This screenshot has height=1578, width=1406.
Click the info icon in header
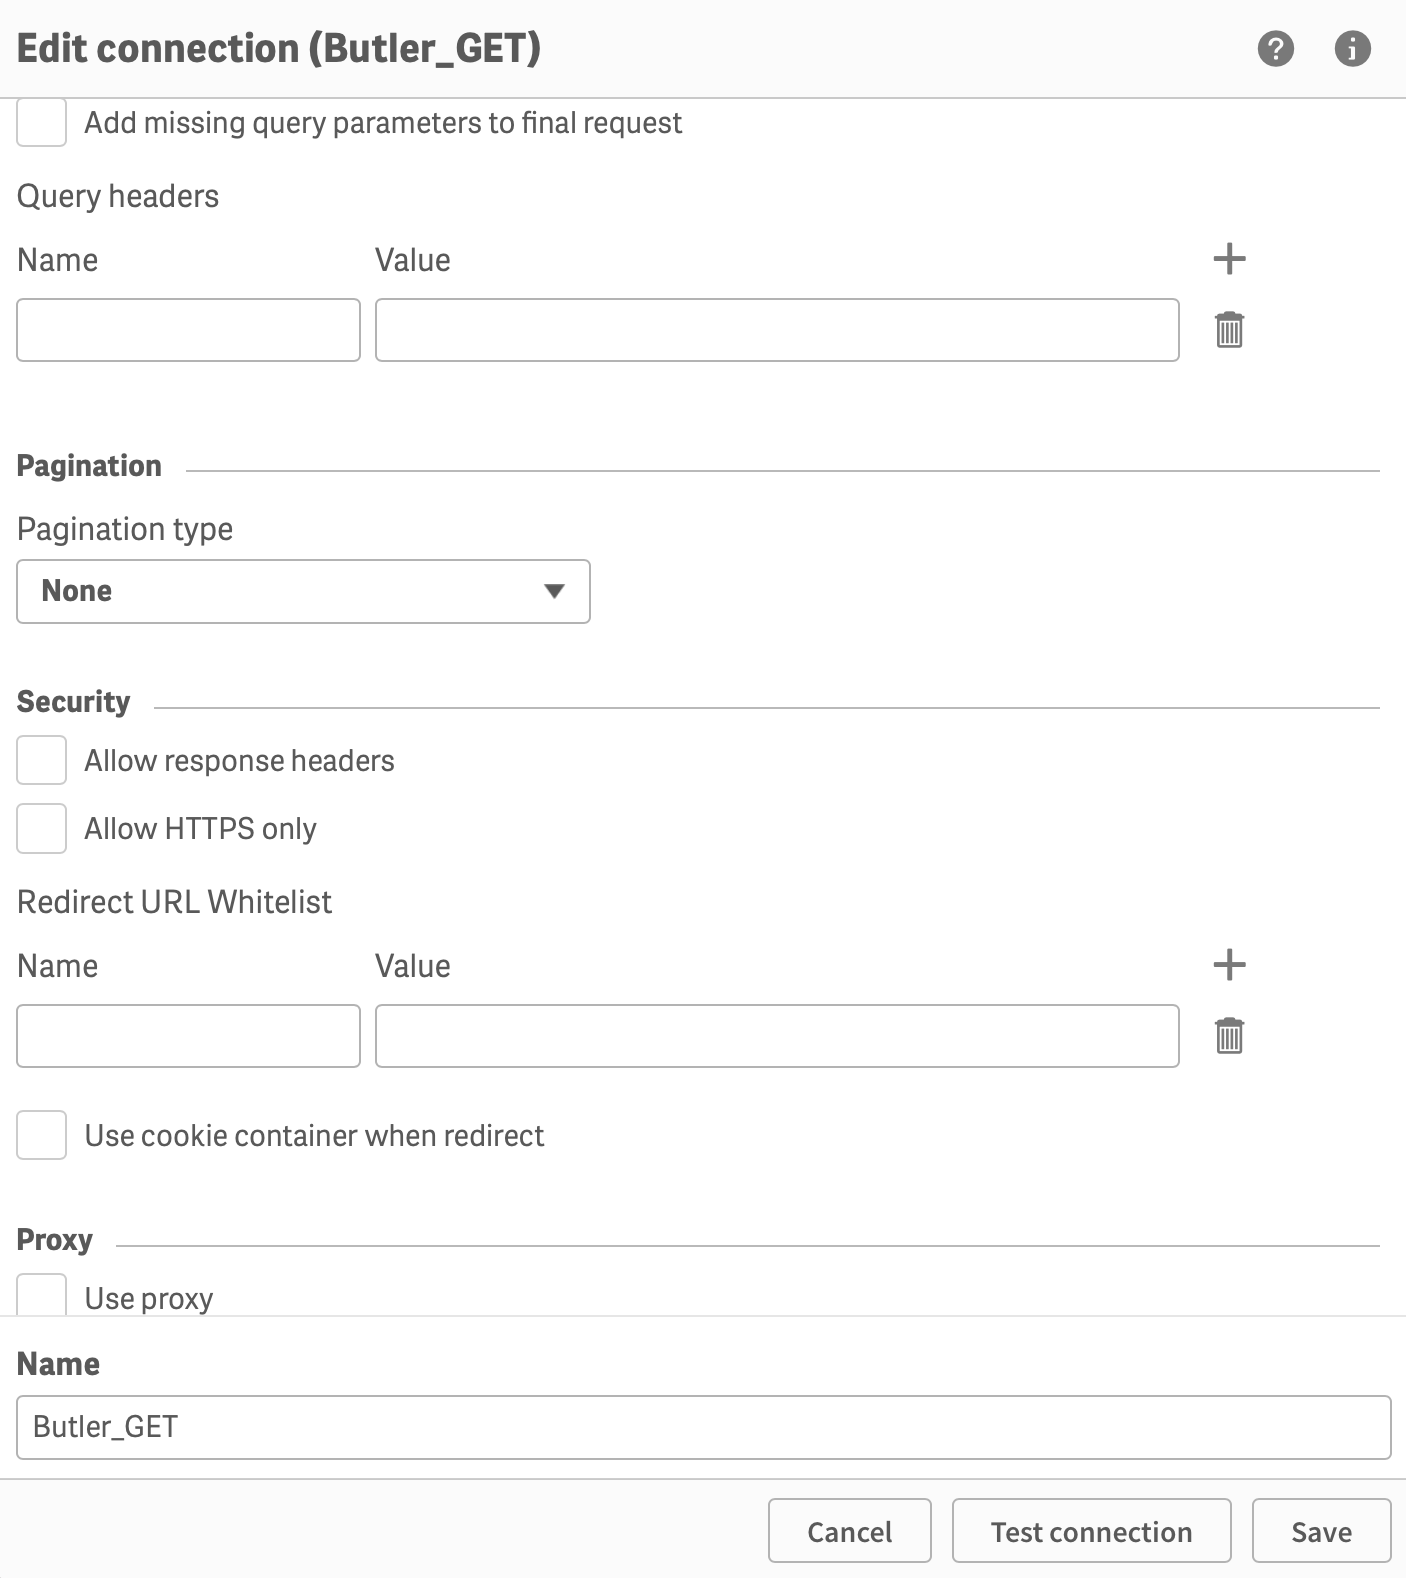(x=1352, y=48)
